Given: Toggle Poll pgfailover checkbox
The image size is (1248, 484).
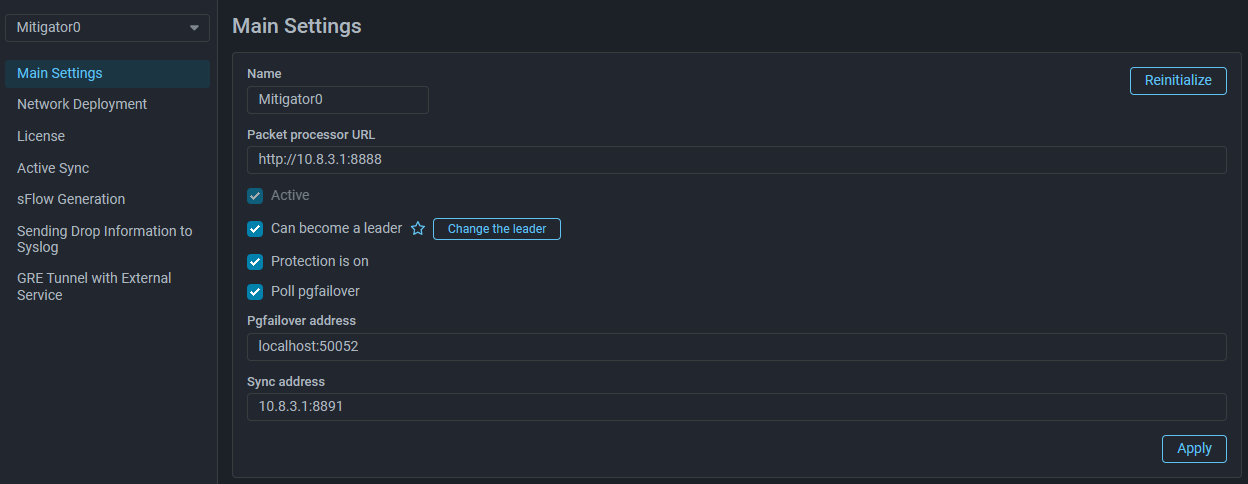Looking at the screenshot, I should point(255,292).
